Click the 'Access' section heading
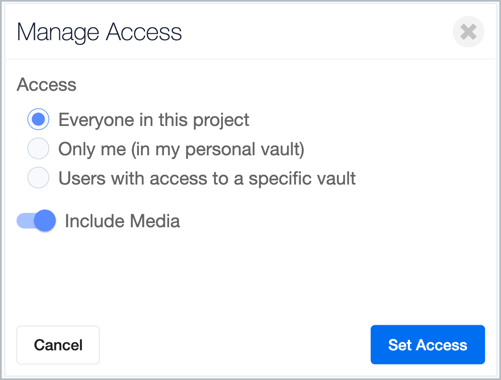The image size is (501, 380). pyautogui.click(x=47, y=85)
